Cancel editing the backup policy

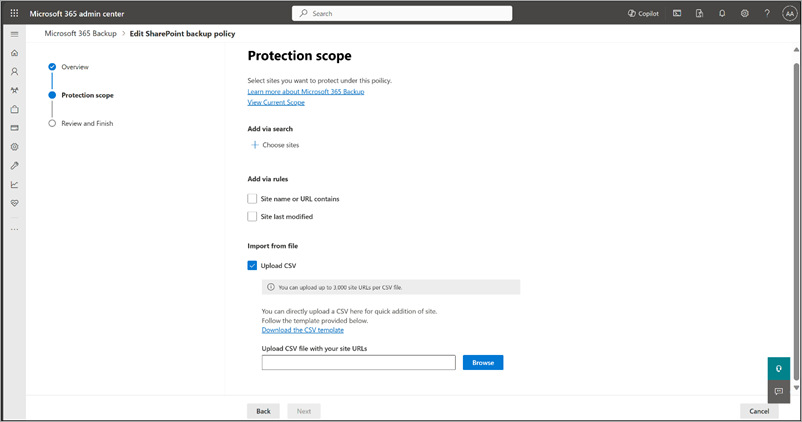(x=759, y=411)
